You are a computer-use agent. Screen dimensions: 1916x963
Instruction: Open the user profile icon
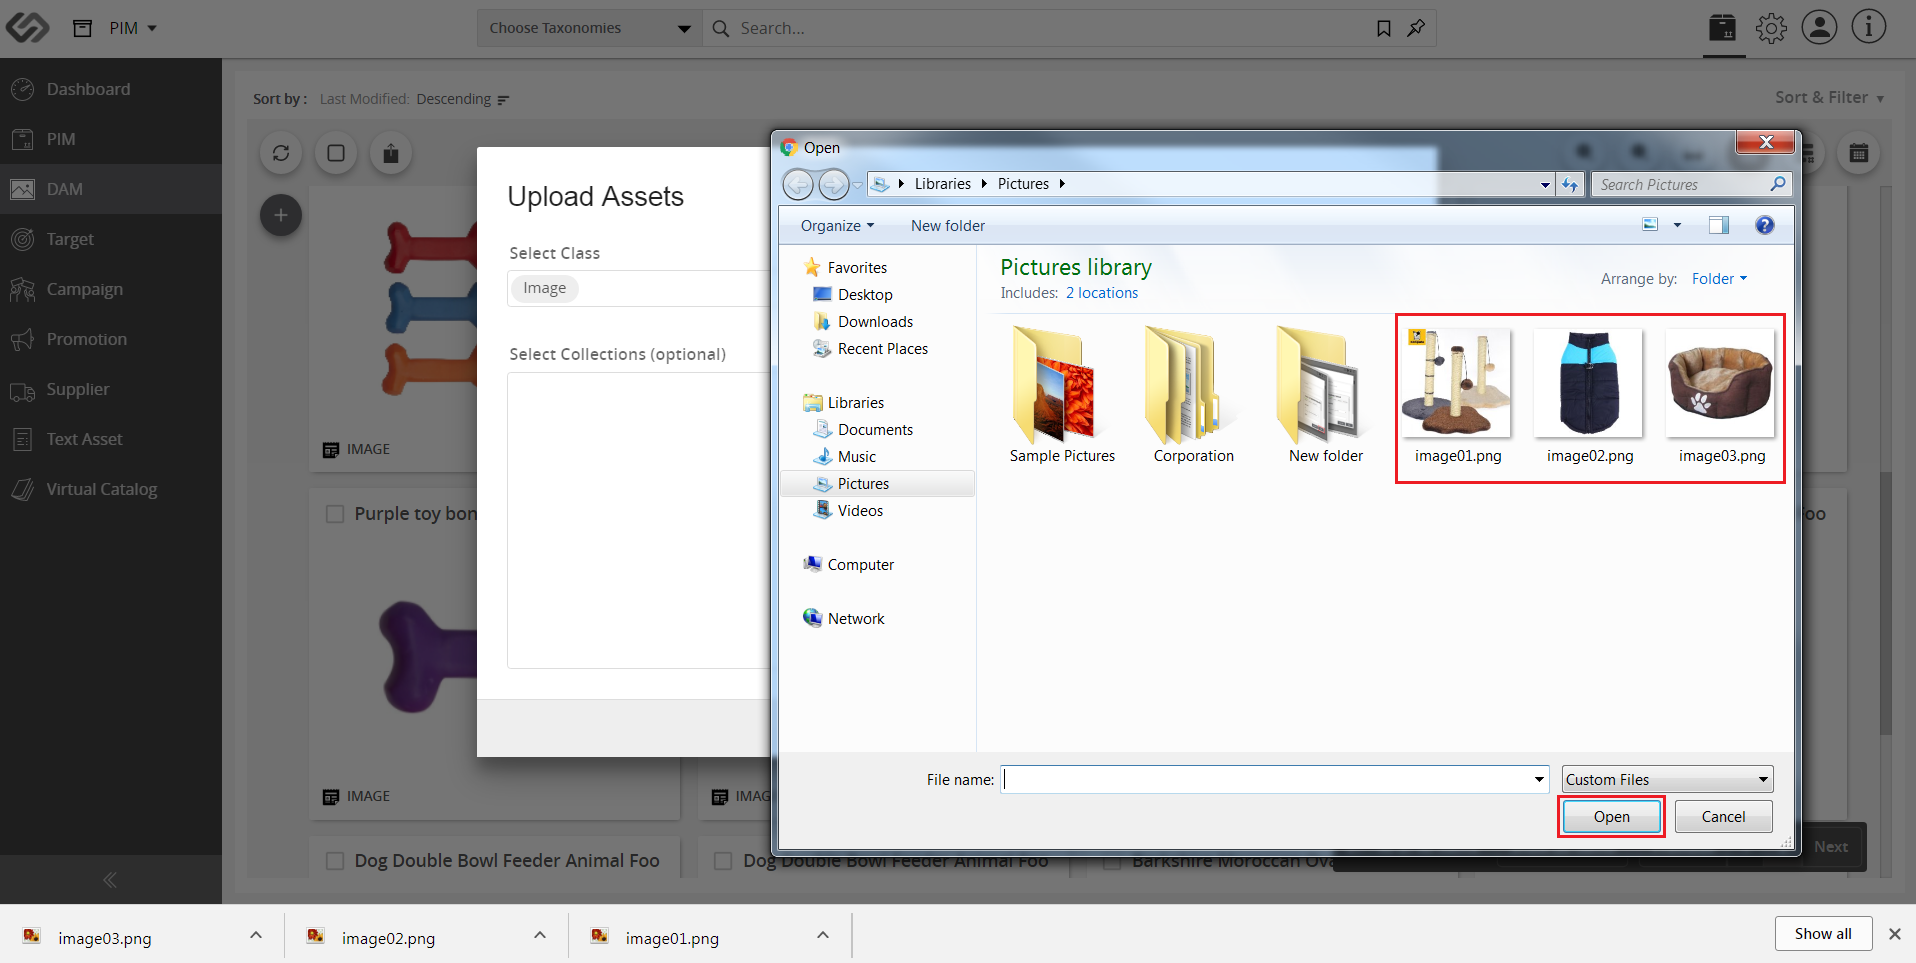tap(1820, 28)
